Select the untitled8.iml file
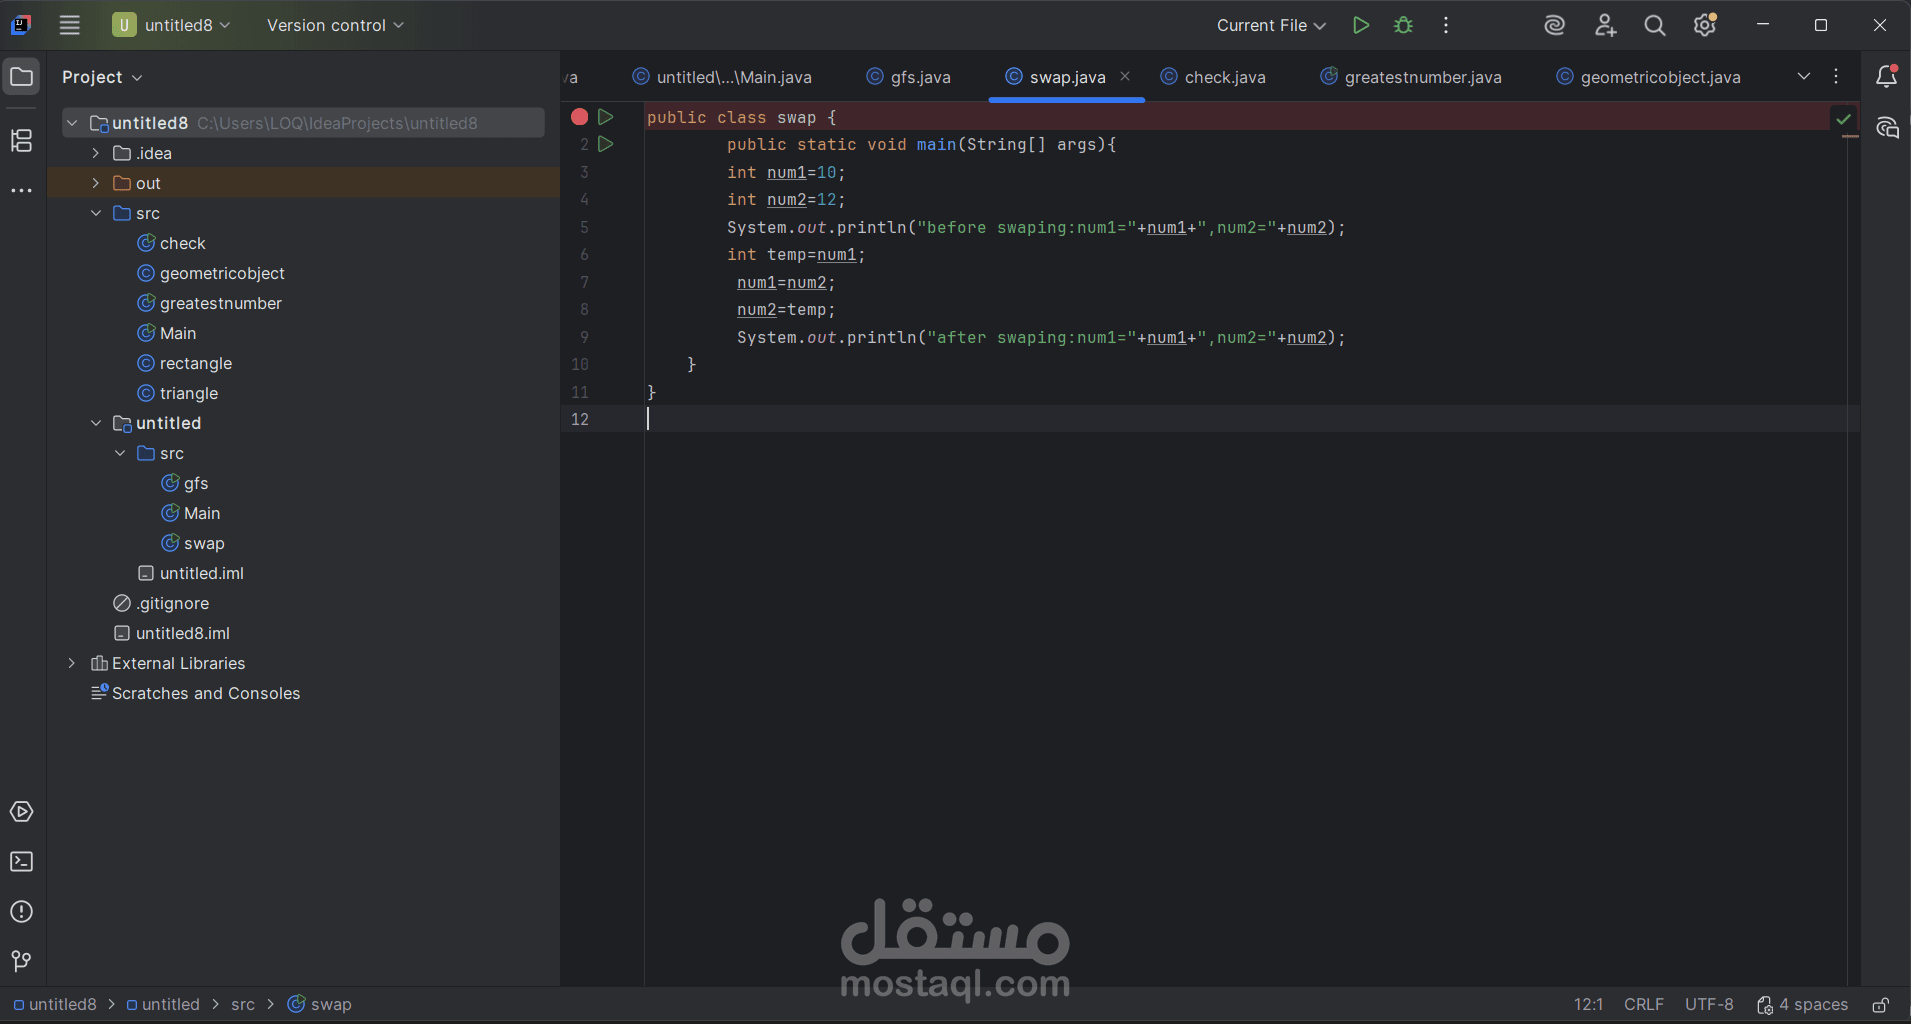Screen dimensions: 1911x1024 click(182, 633)
